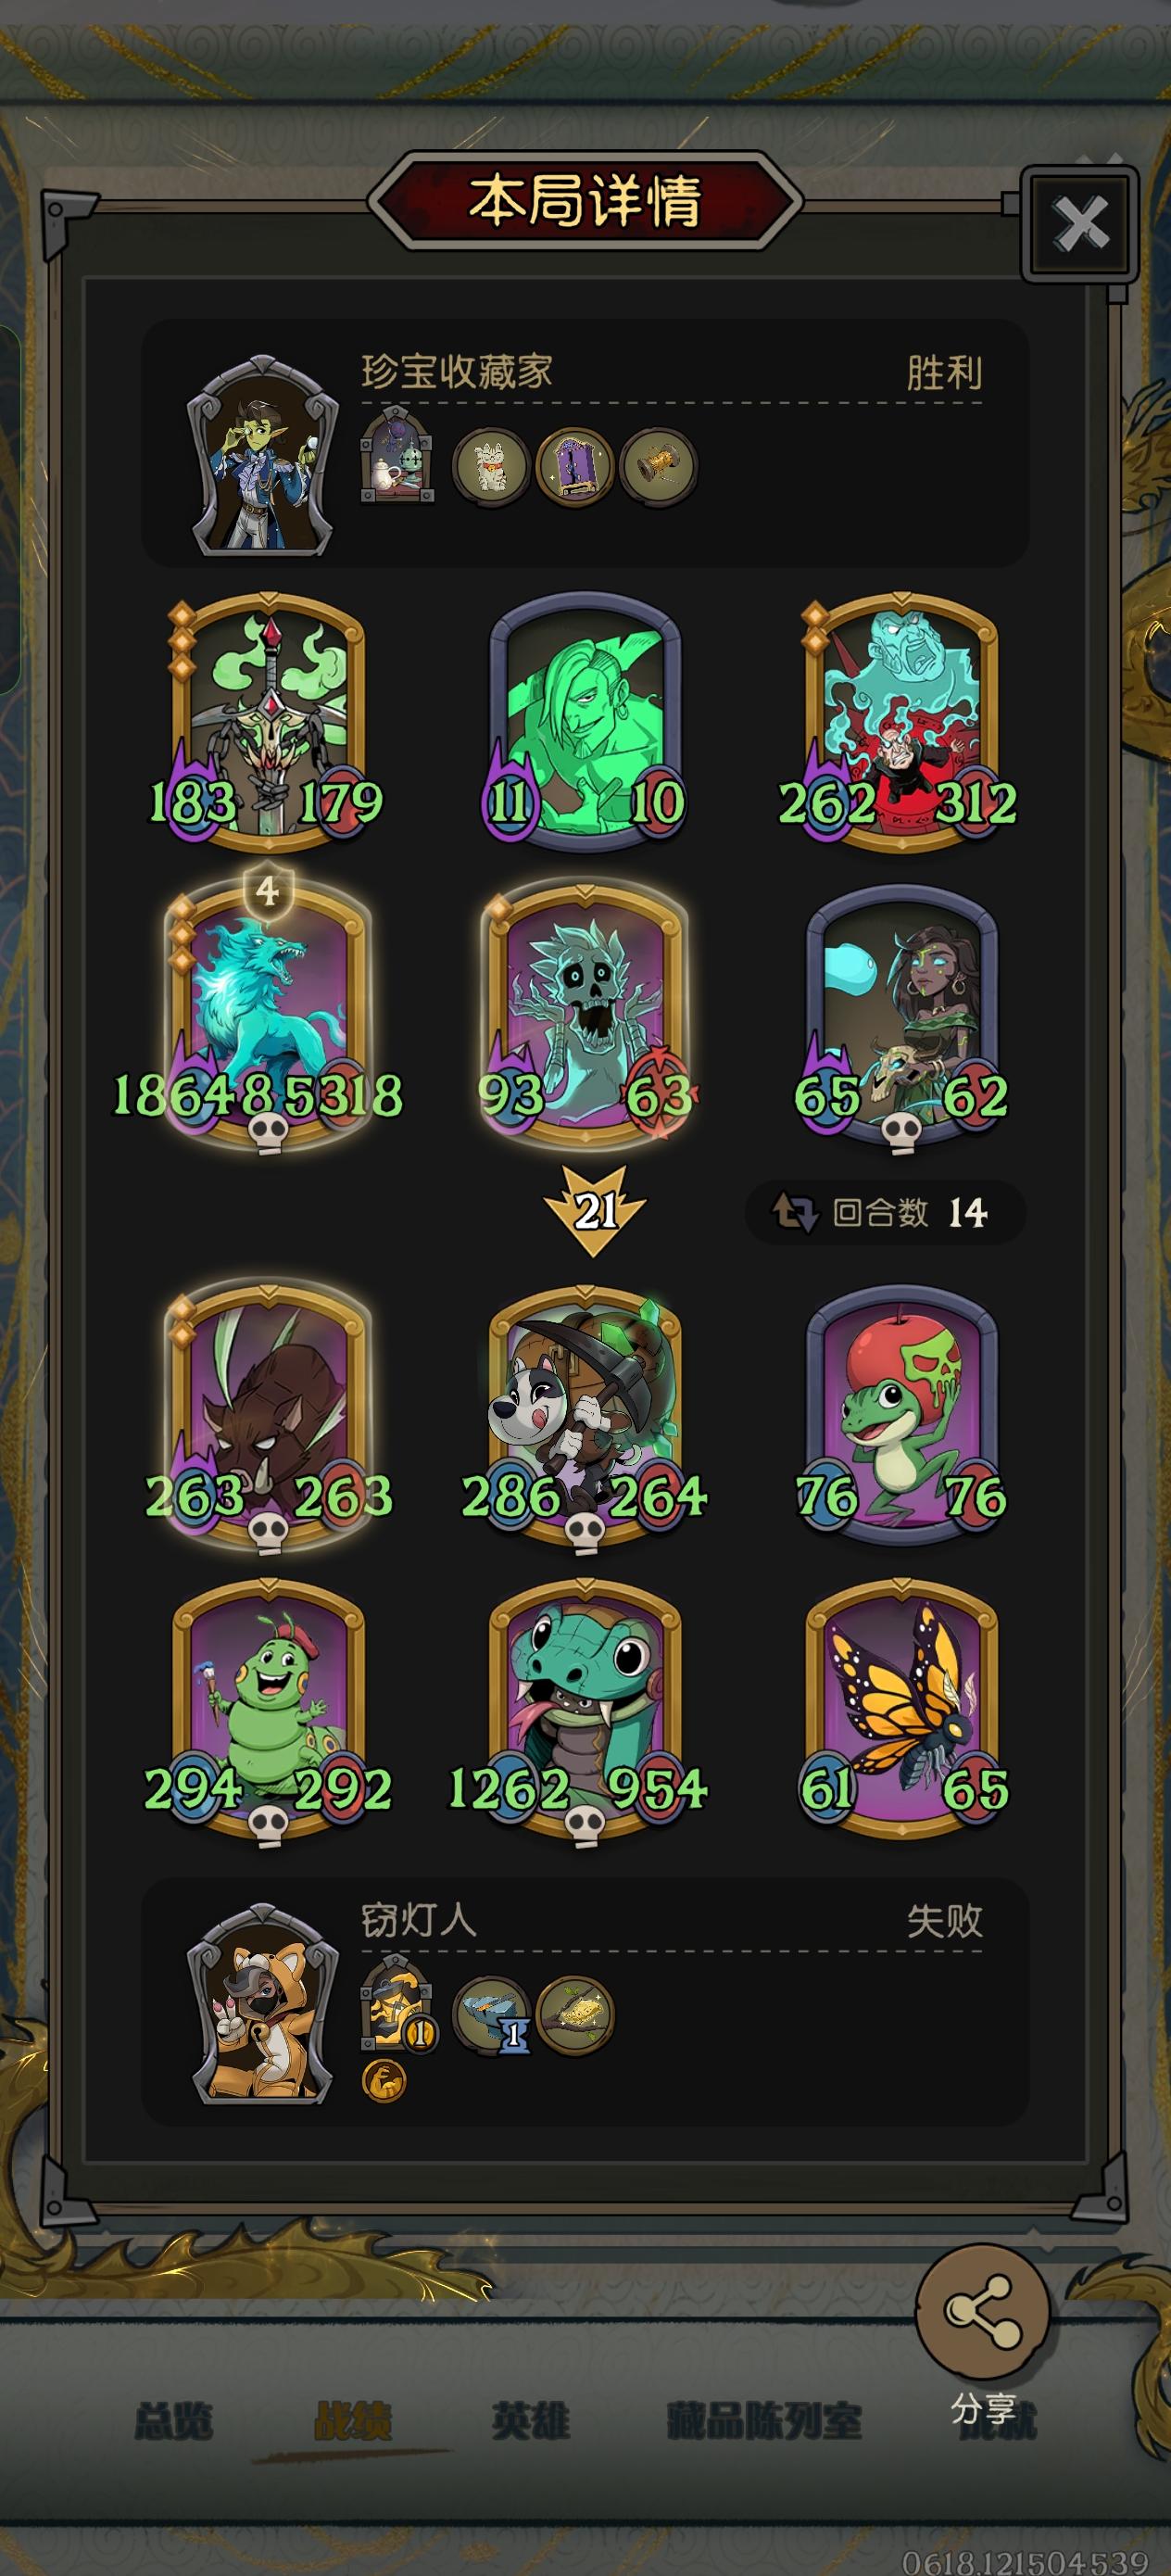Viewport: 1171px width, 2576px height.
Task: Tap the gold damage arrow showing 21
Action: (x=595, y=1210)
